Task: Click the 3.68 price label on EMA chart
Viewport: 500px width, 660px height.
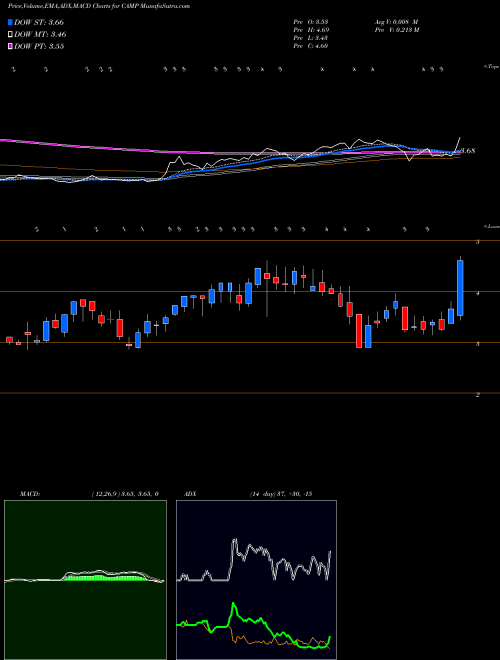Action: coord(468,151)
